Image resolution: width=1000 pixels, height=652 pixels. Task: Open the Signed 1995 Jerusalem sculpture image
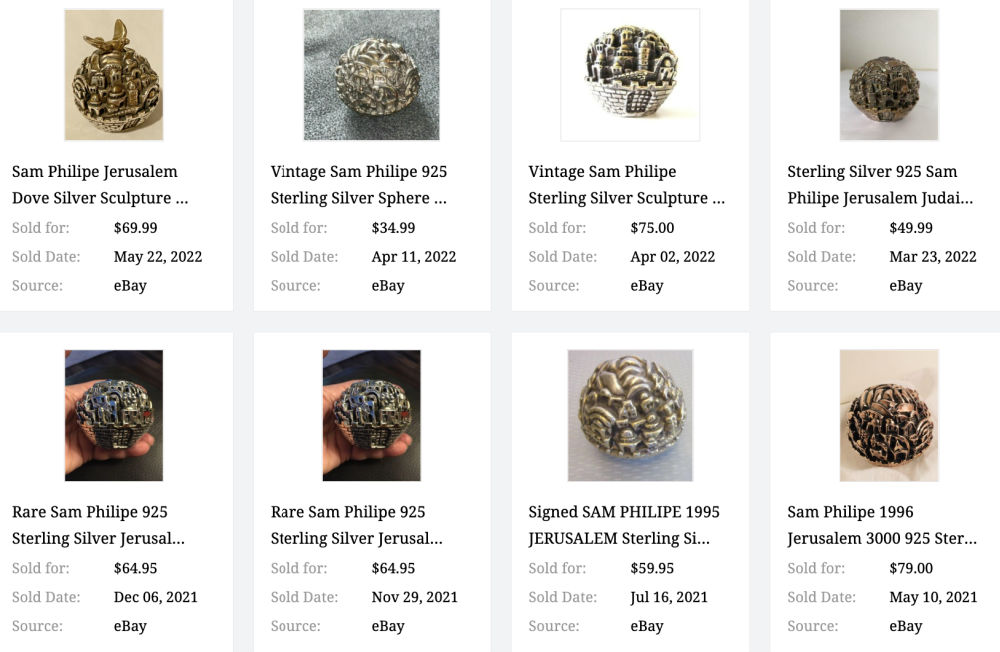630,415
